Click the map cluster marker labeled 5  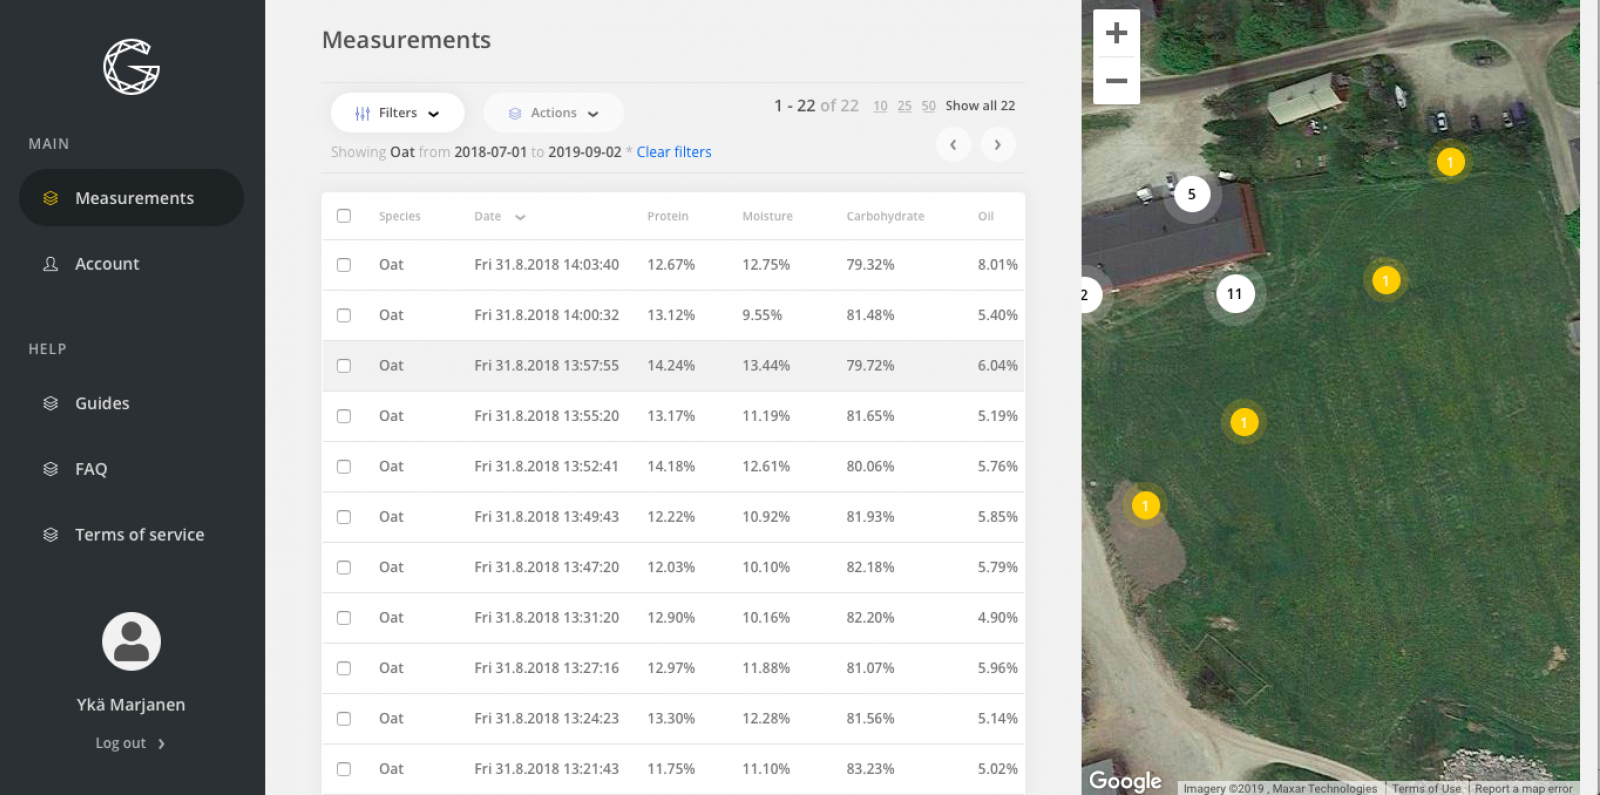[x=1191, y=195]
